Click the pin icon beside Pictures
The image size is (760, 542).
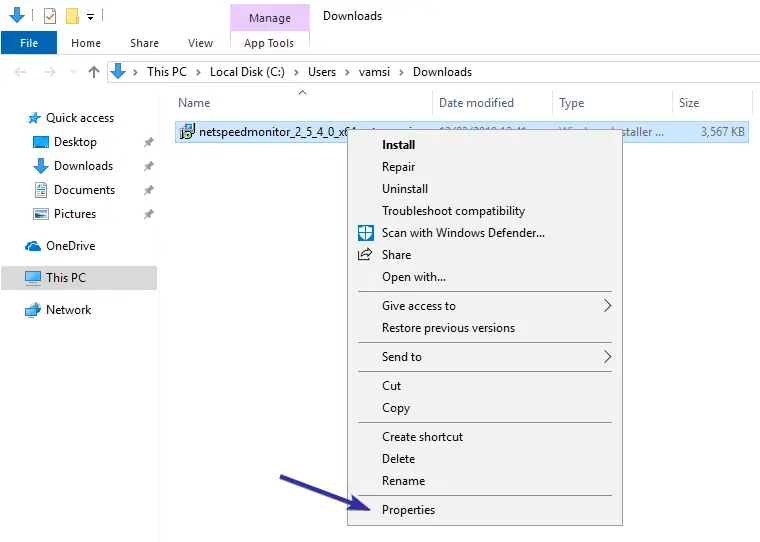click(x=148, y=214)
